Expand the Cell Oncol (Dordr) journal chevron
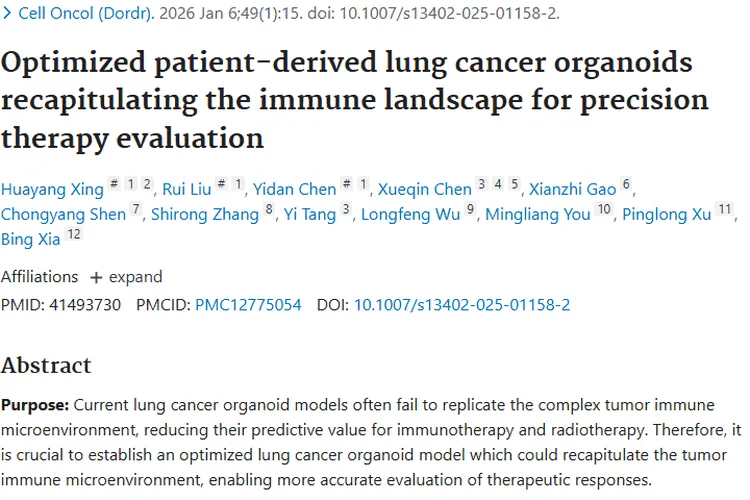 [8, 15]
